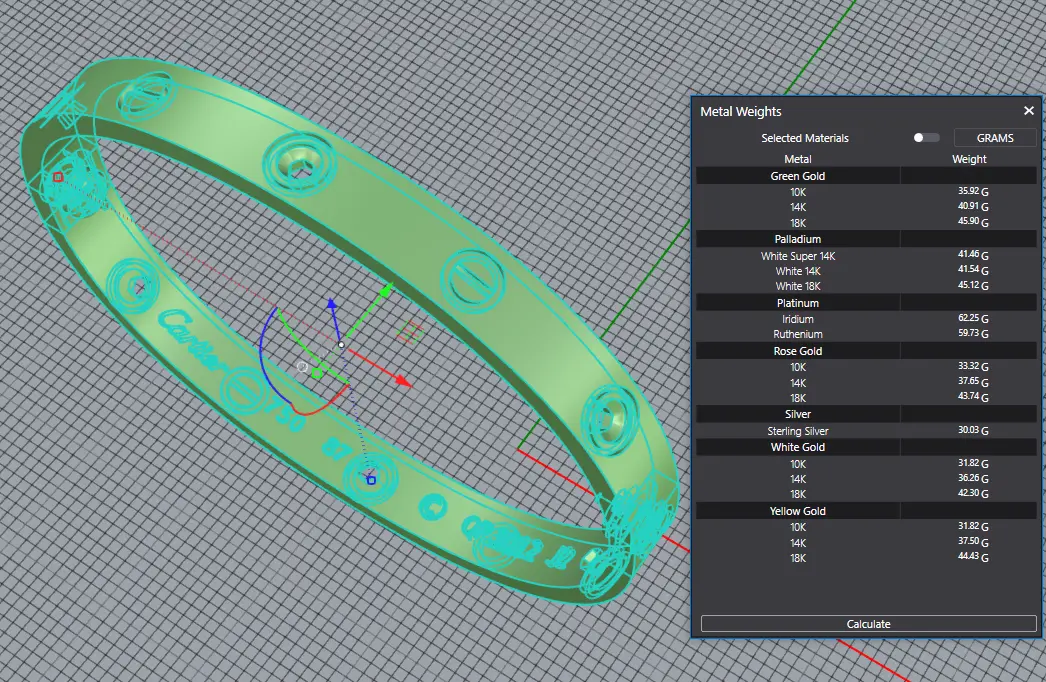Click the blue square gumball scale handle

(x=371, y=480)
